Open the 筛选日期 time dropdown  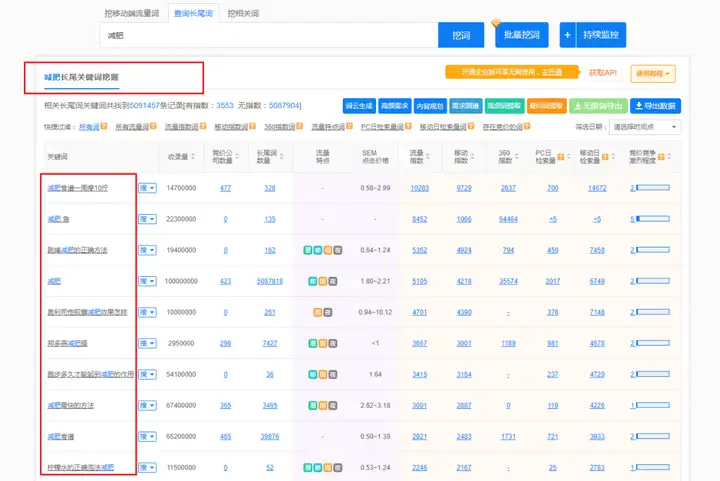[645, 128]
